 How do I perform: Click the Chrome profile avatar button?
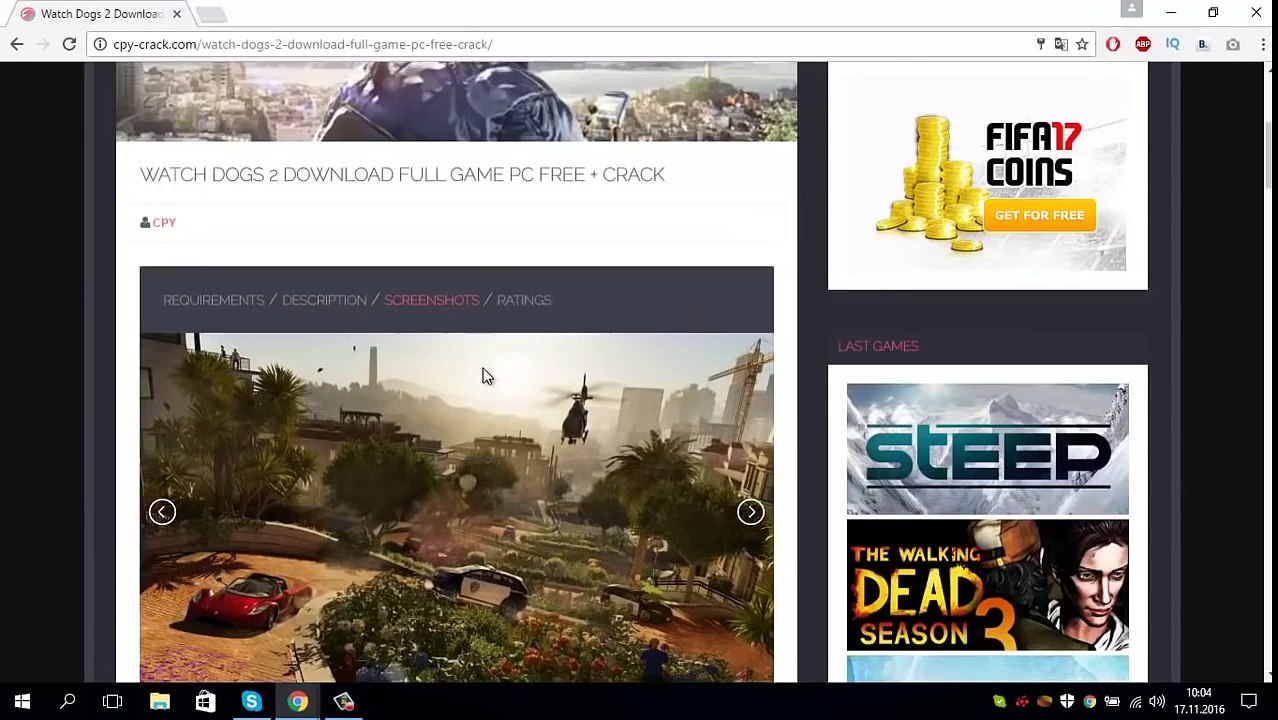pyautogui.click(x=1131, y=9)
